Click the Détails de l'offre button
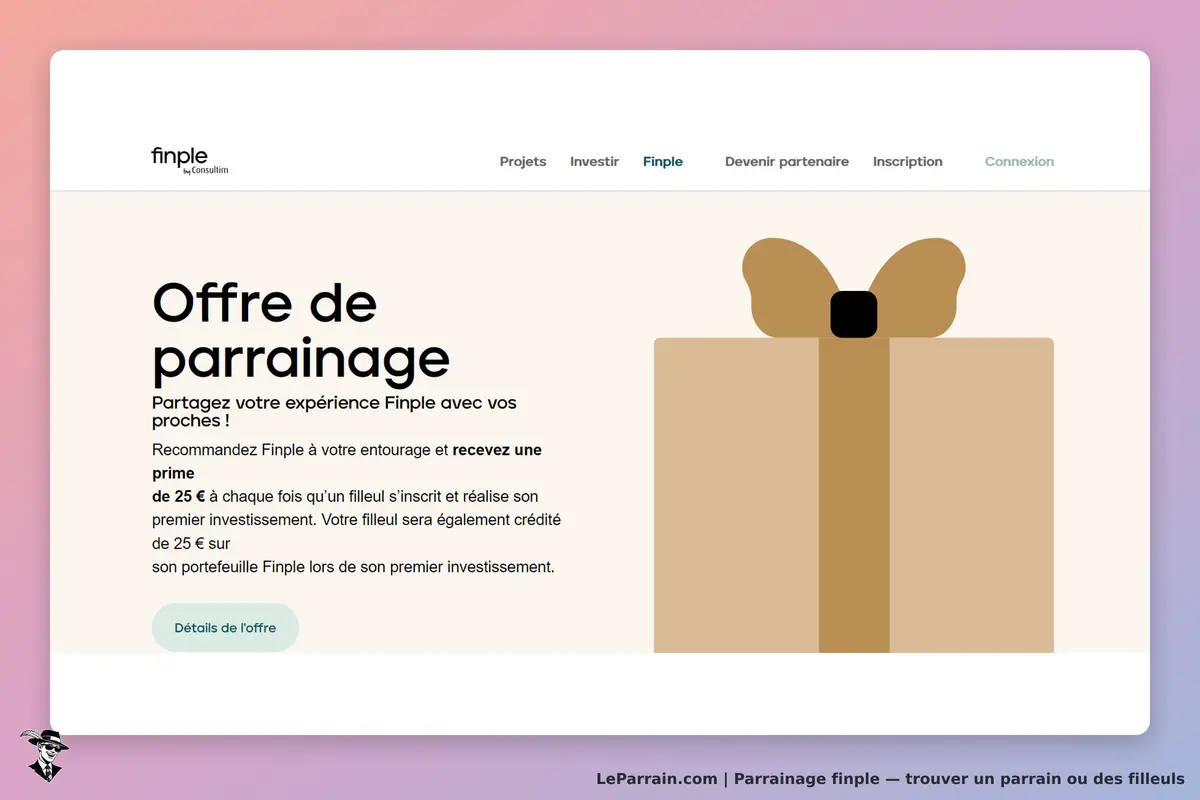1200x800 pixels. point(225,628)
